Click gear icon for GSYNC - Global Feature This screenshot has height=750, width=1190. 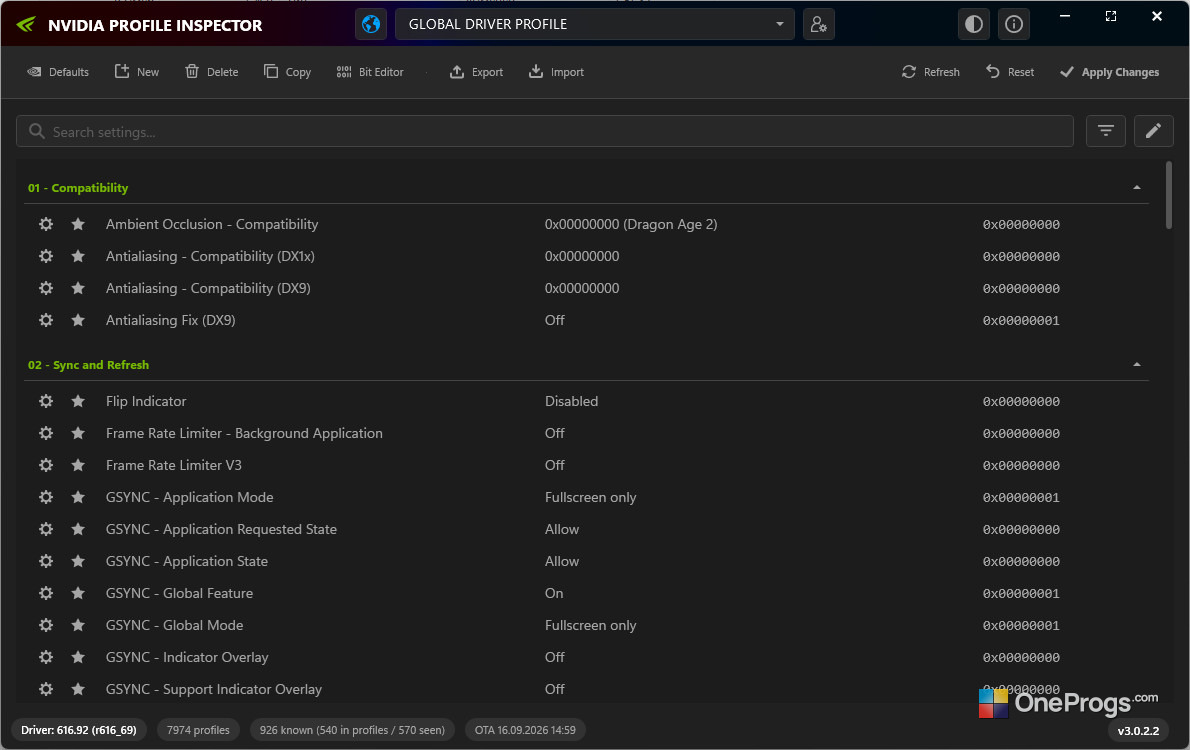pos(46,593)
